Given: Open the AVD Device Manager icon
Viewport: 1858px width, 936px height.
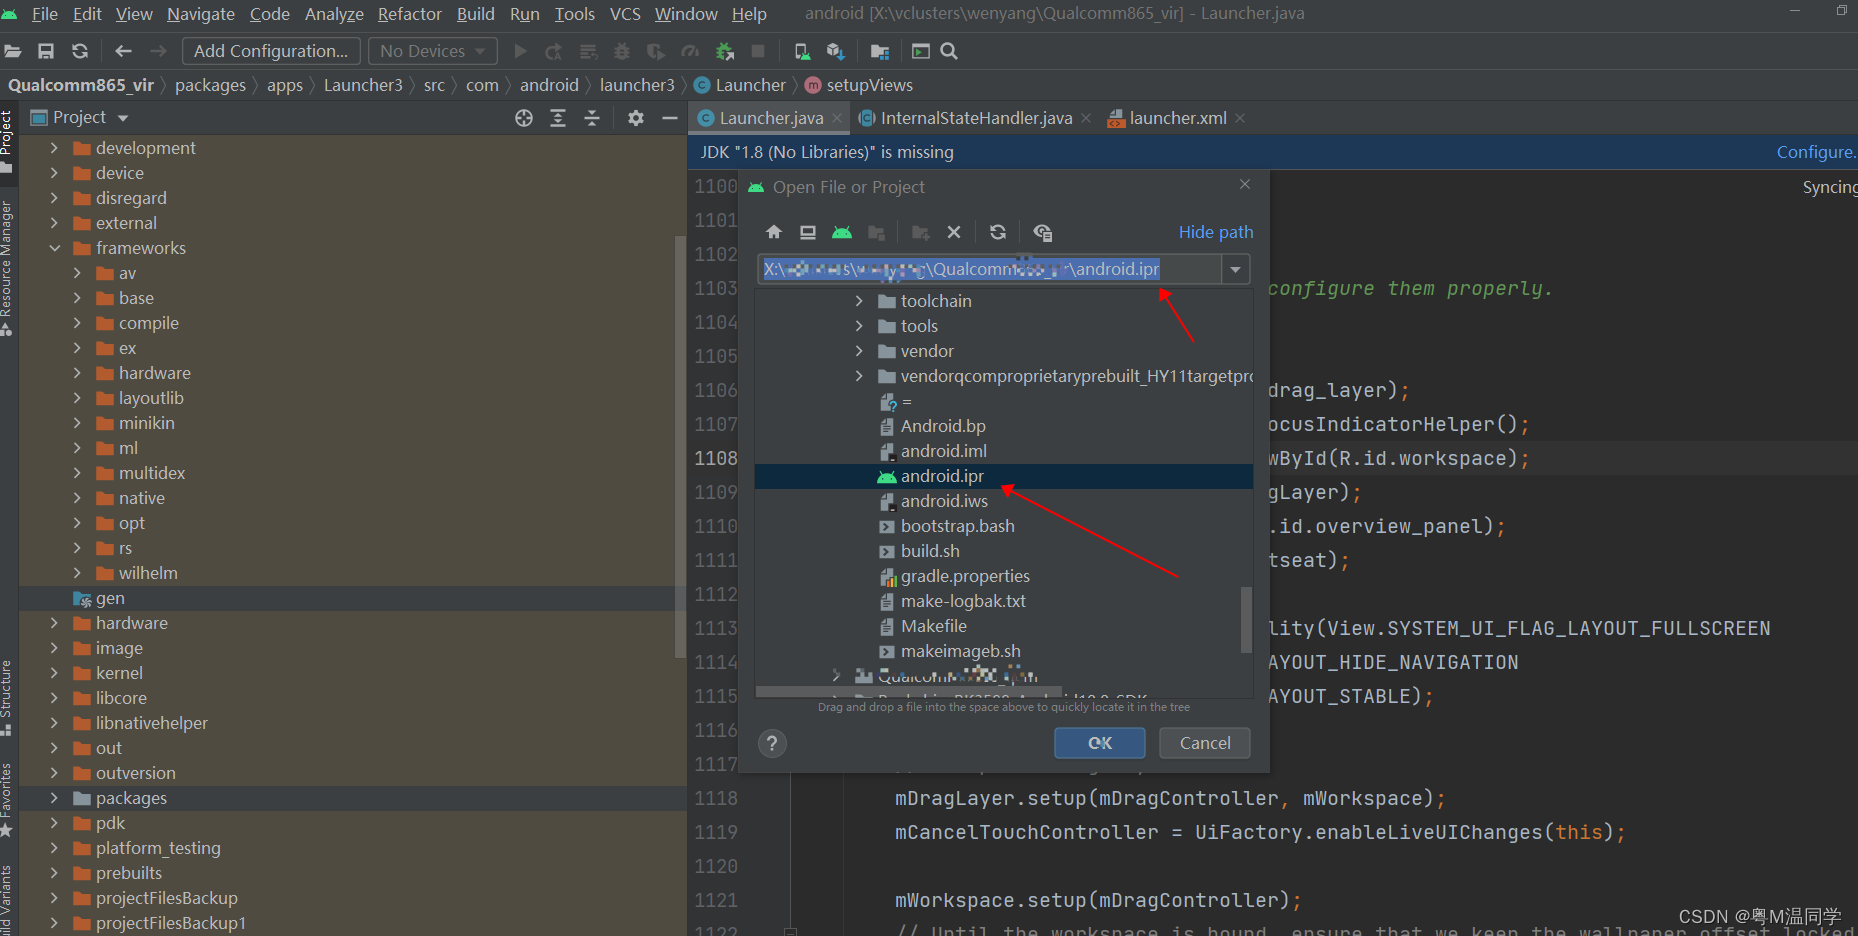Looking at the screenshot, I should (802, 51).
